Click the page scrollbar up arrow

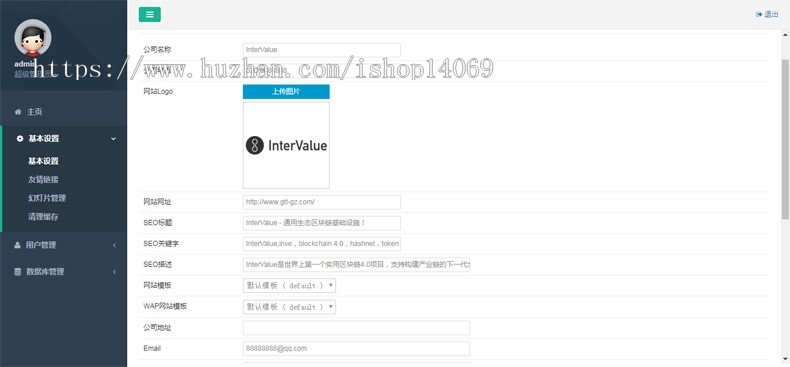(x=785, y=34)
